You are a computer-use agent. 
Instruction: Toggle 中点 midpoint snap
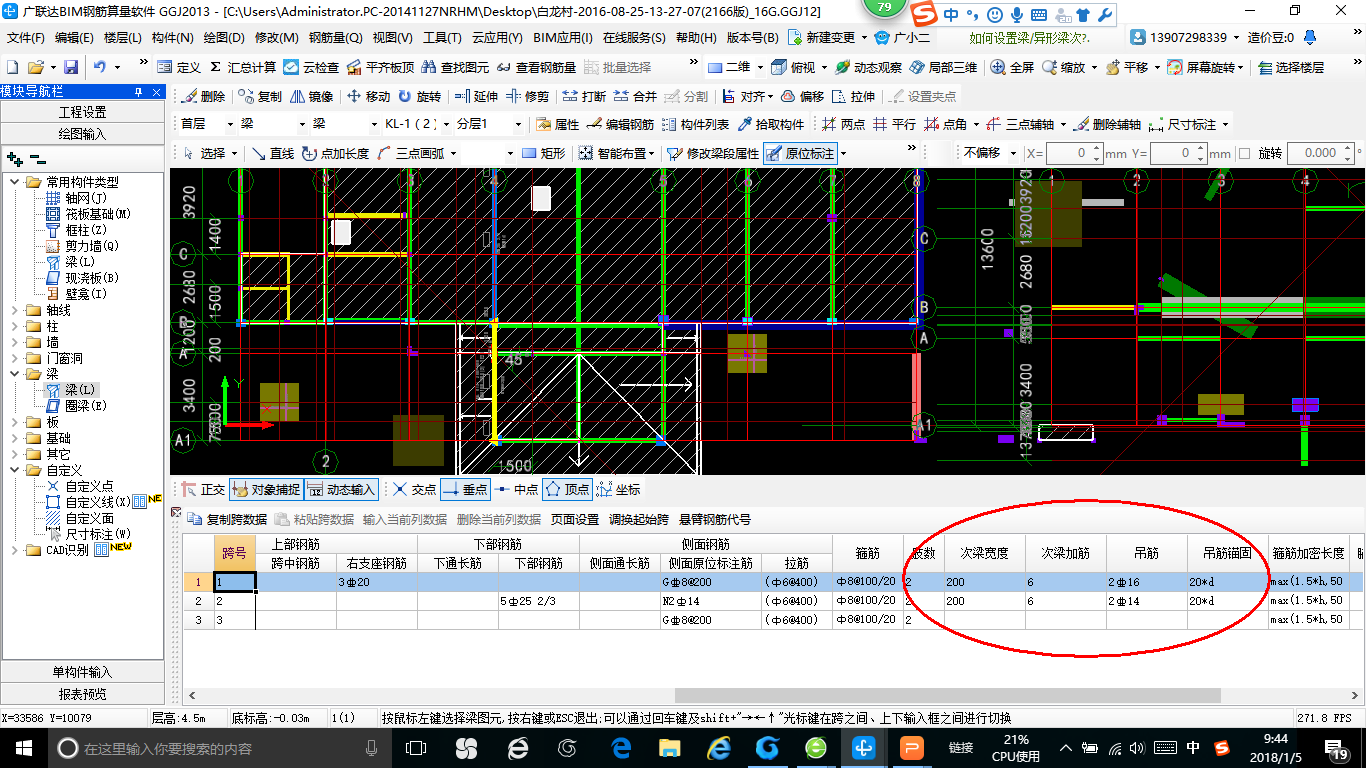coord(516,490)
